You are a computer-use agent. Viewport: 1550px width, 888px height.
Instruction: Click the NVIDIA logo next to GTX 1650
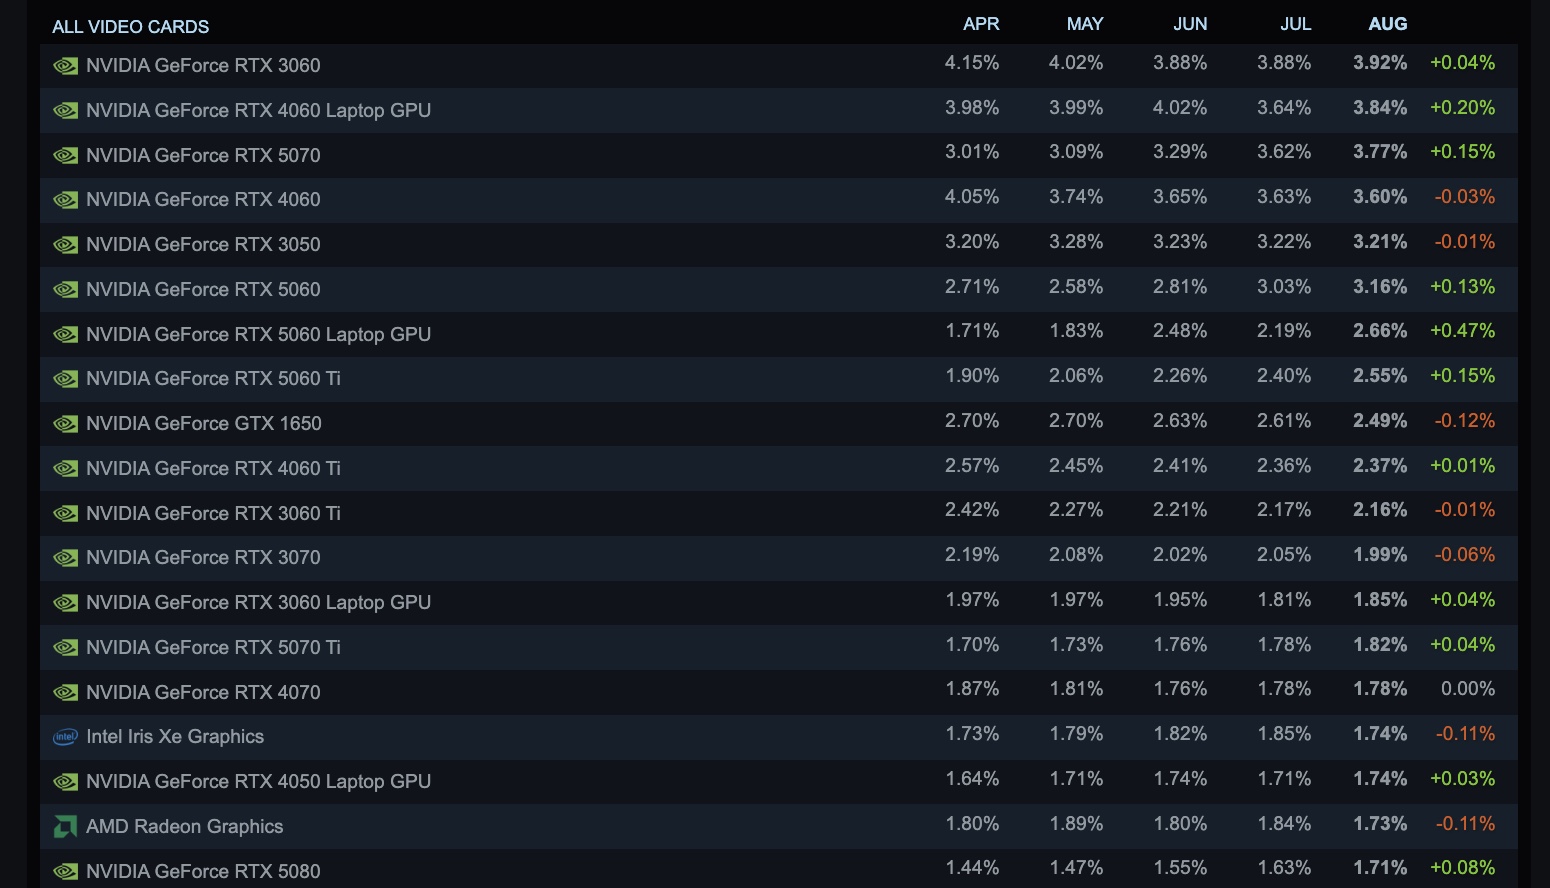tap(65, 424)
